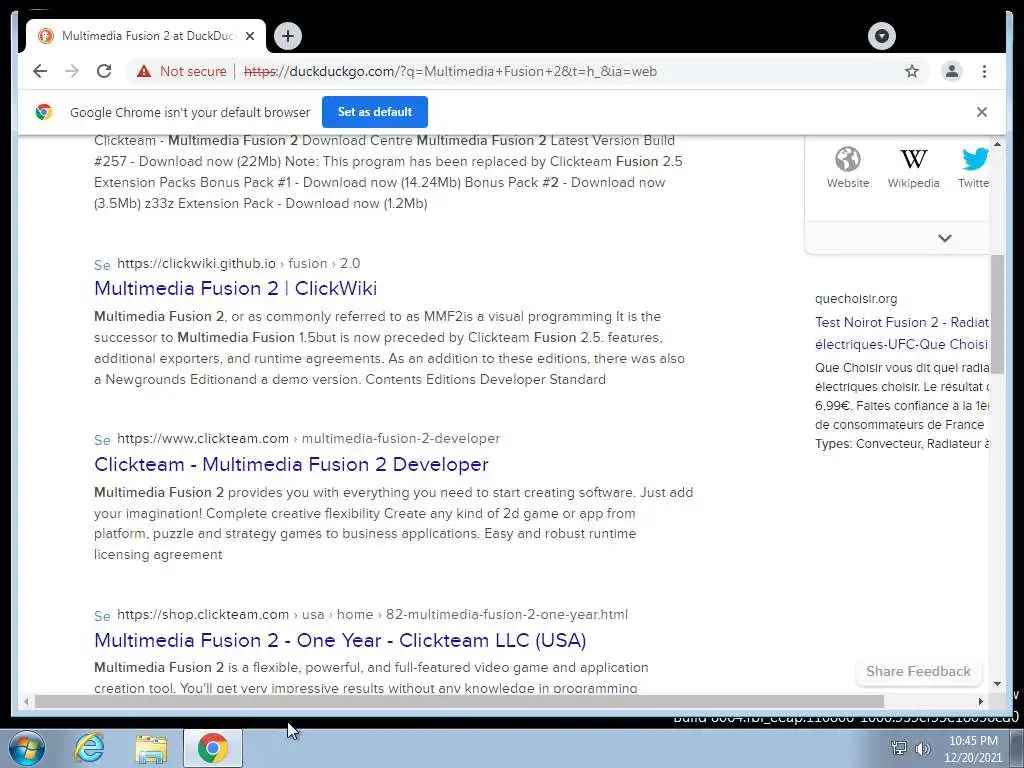
Task: Open Multimedia Fusion 2 | ClickWiki result
Action: (x=235, y=288)
